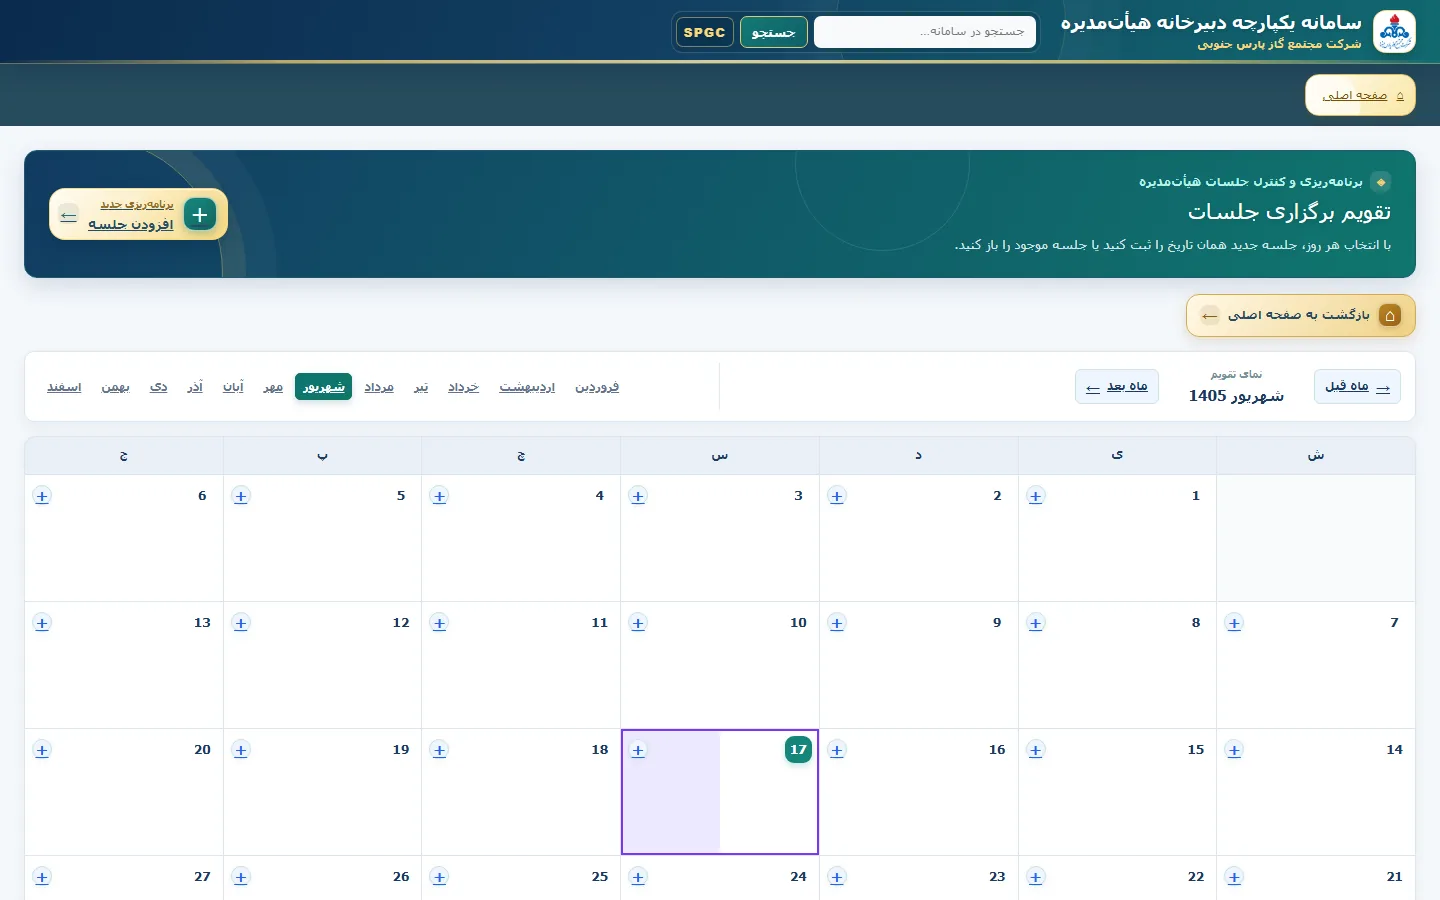Screen dimensions: 1440x900
Task: Click day 13's plus icon
Action: pyautogui.click(x=42, y=623)
